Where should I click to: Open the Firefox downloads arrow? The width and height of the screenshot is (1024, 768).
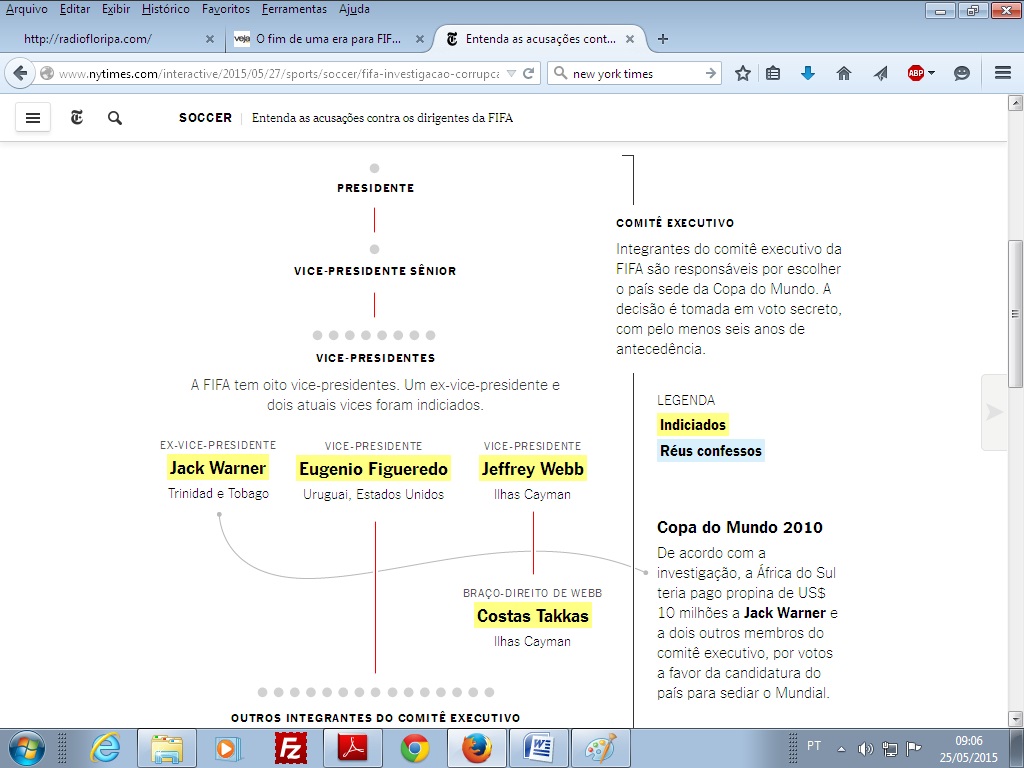click(x=808, y=73)
